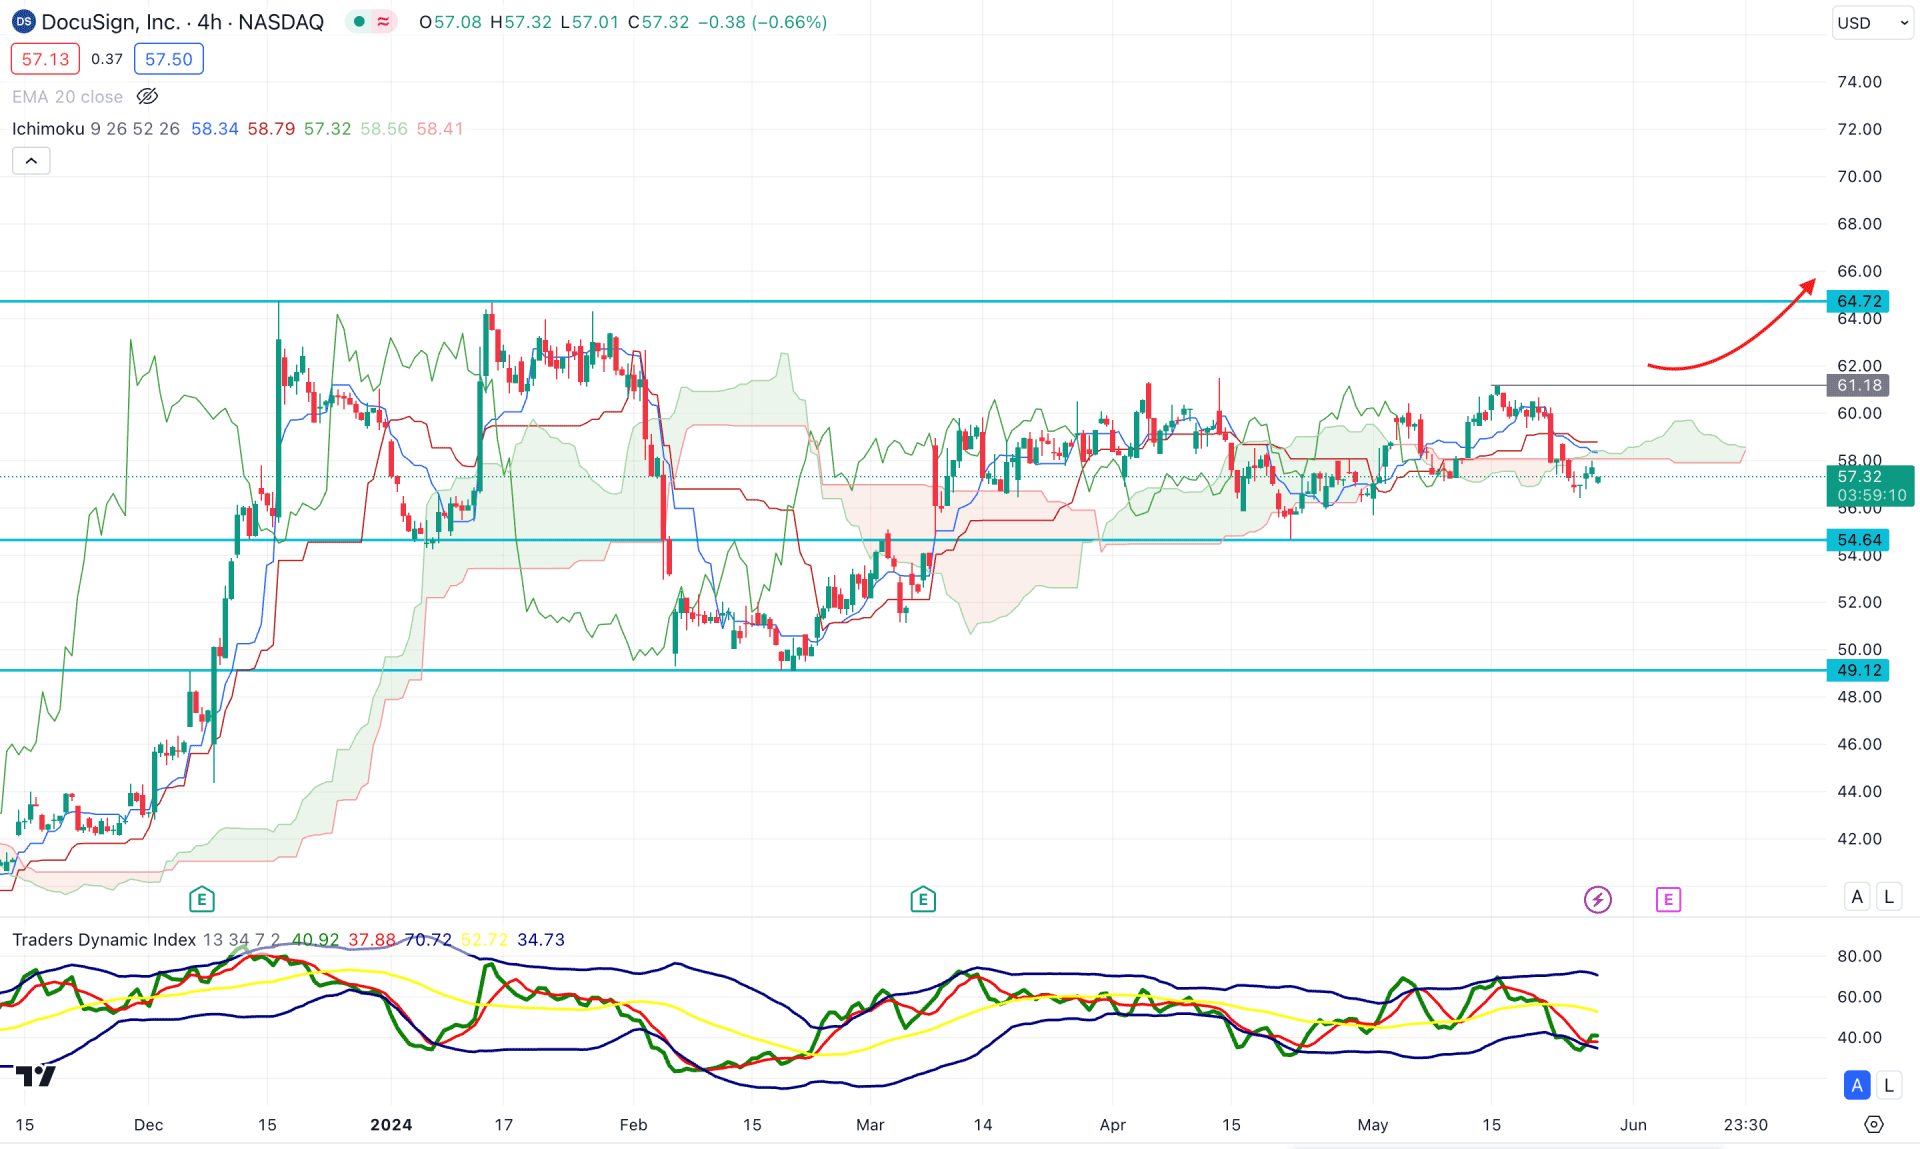Click the pink upcoming earnings E marker

1668,899
